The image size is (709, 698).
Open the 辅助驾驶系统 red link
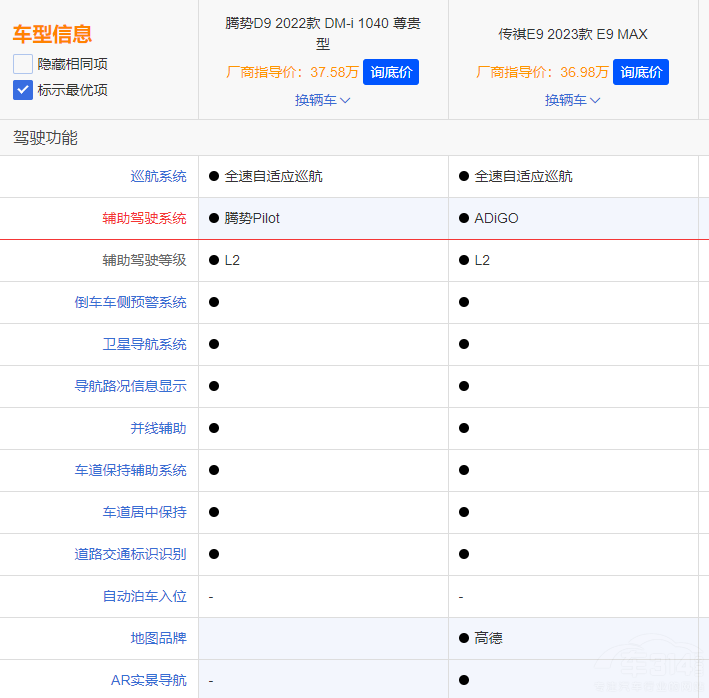pyautogui.click(x=144, y=218)
